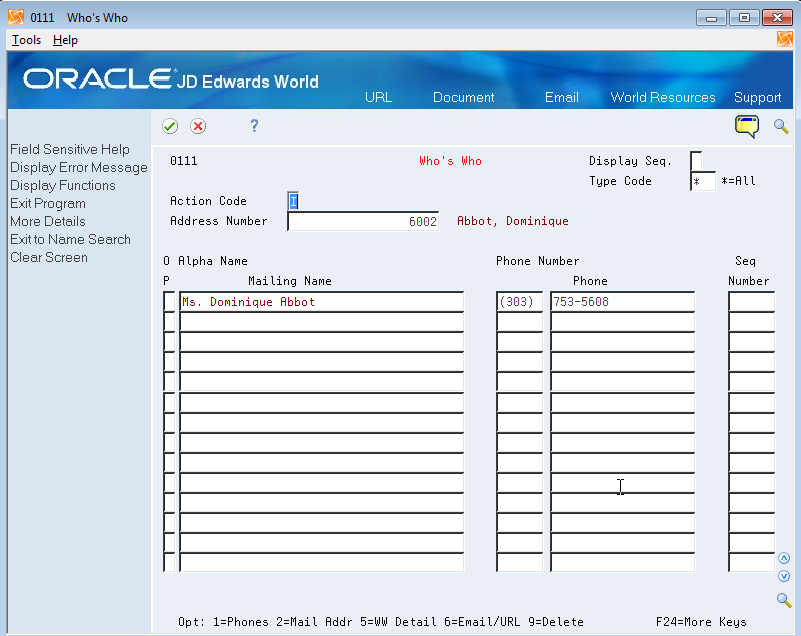Click the 9=Delete option text
Image resolution: width=801 pixels, height=636 pixels.
[556, 622]
